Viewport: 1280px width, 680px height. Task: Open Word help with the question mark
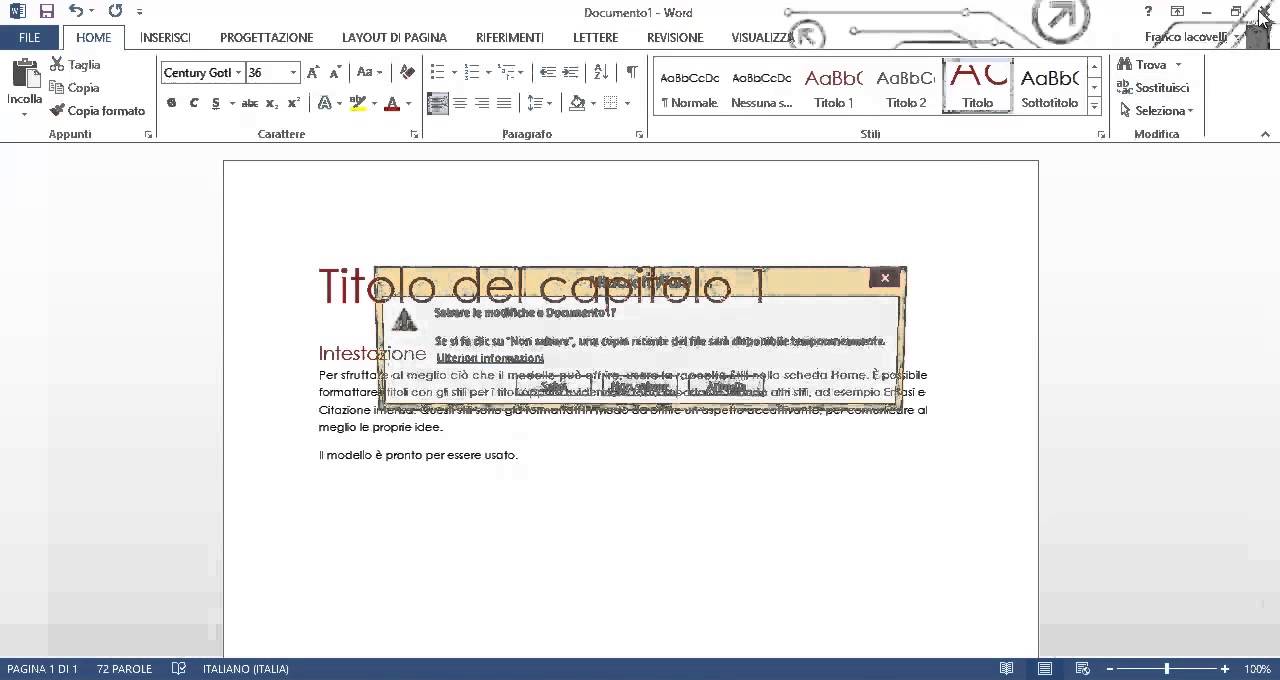(x=1148, y=11)
